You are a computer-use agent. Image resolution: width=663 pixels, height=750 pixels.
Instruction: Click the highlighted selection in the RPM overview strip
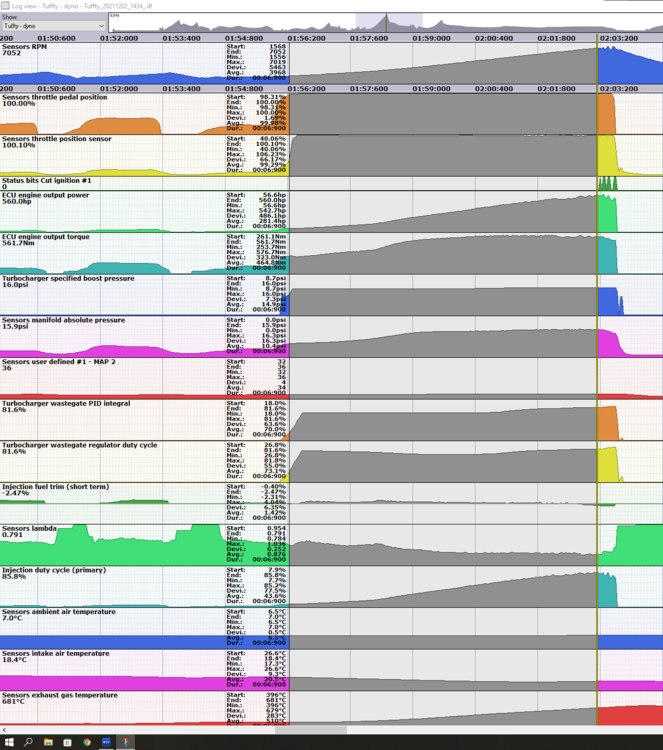(389, 22)
